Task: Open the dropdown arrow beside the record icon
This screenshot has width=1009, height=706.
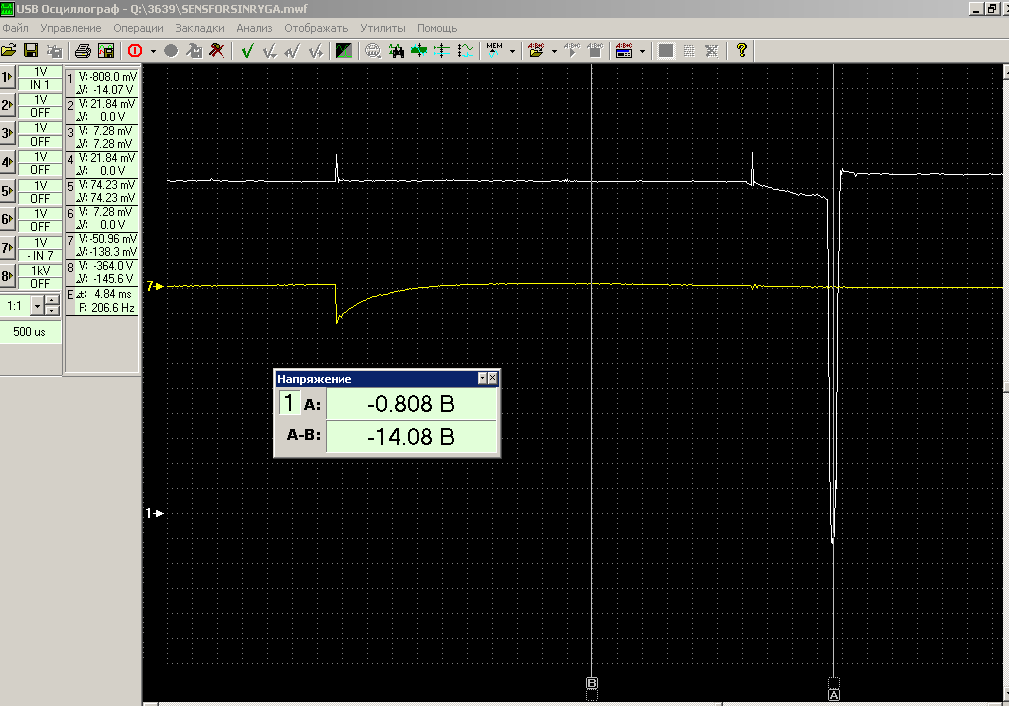Action: click(x=154, y=50)
